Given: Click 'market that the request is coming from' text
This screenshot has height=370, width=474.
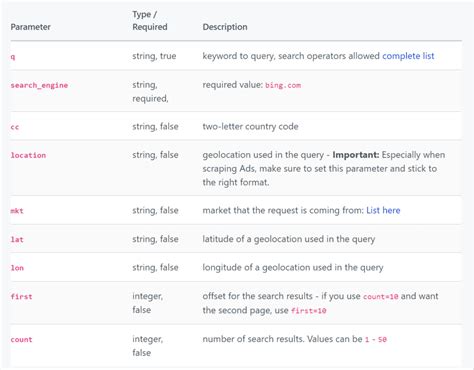Looking at the screenshot, I should point(283,210).
